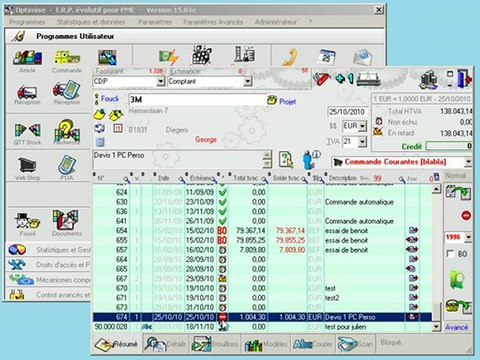
Task: Click the green person icon in the right panel
Action: pos(457,280)
